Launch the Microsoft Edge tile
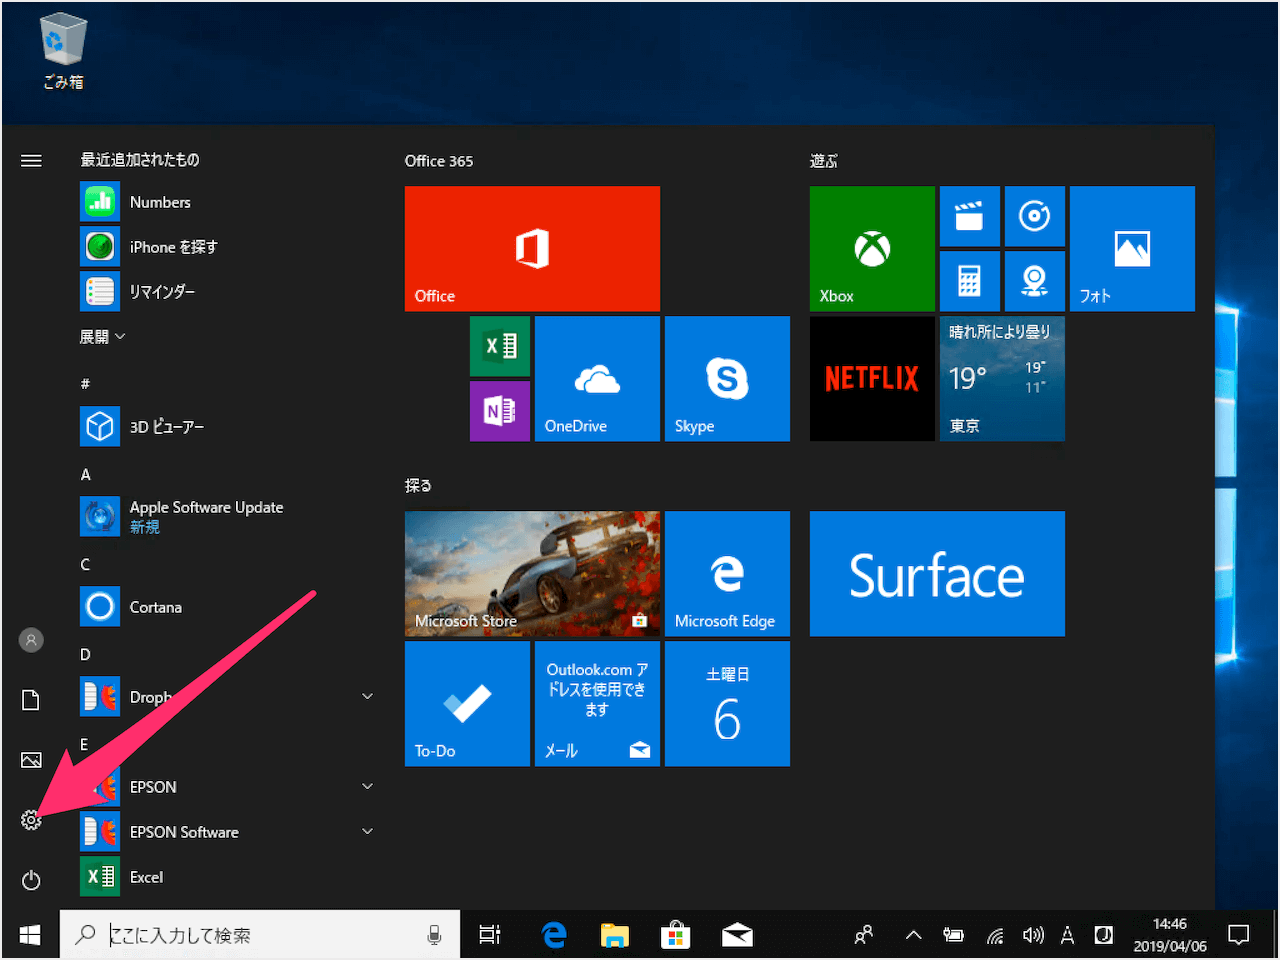The height and width of the screenshot is (960, 1280). pyautogui.click(x=727, y=574)
